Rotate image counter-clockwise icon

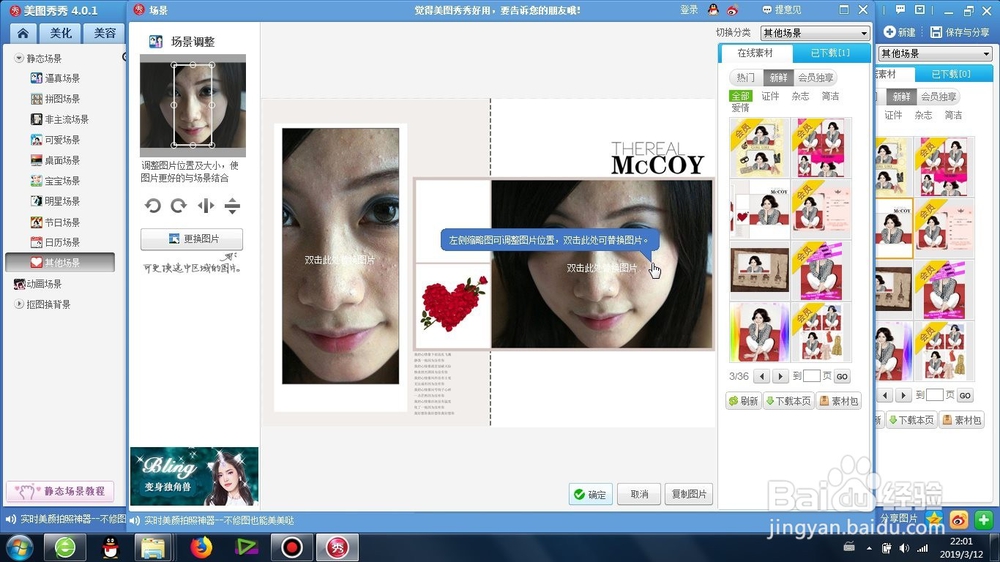pos(152,205)
